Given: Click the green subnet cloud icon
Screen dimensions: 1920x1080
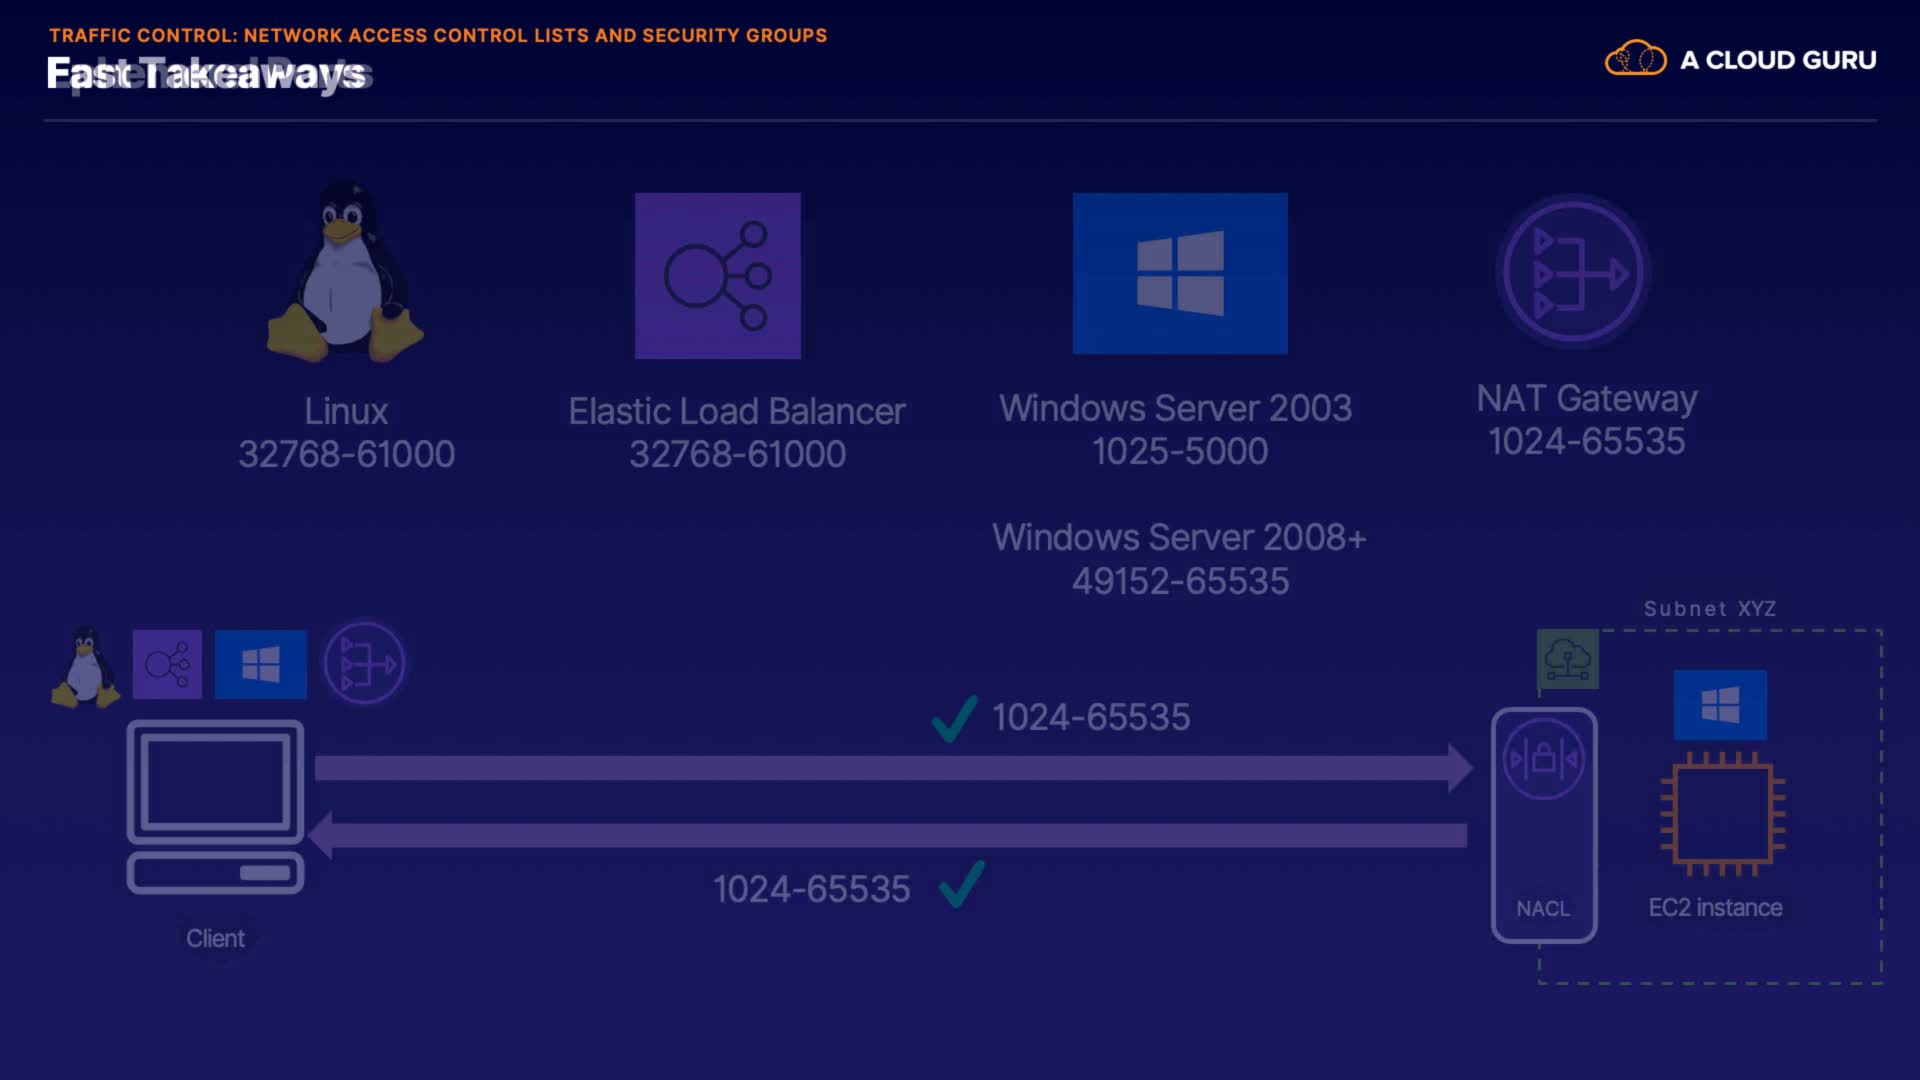Looking at the screenshot, I should pyautogui.click(x=1567, y=659).
